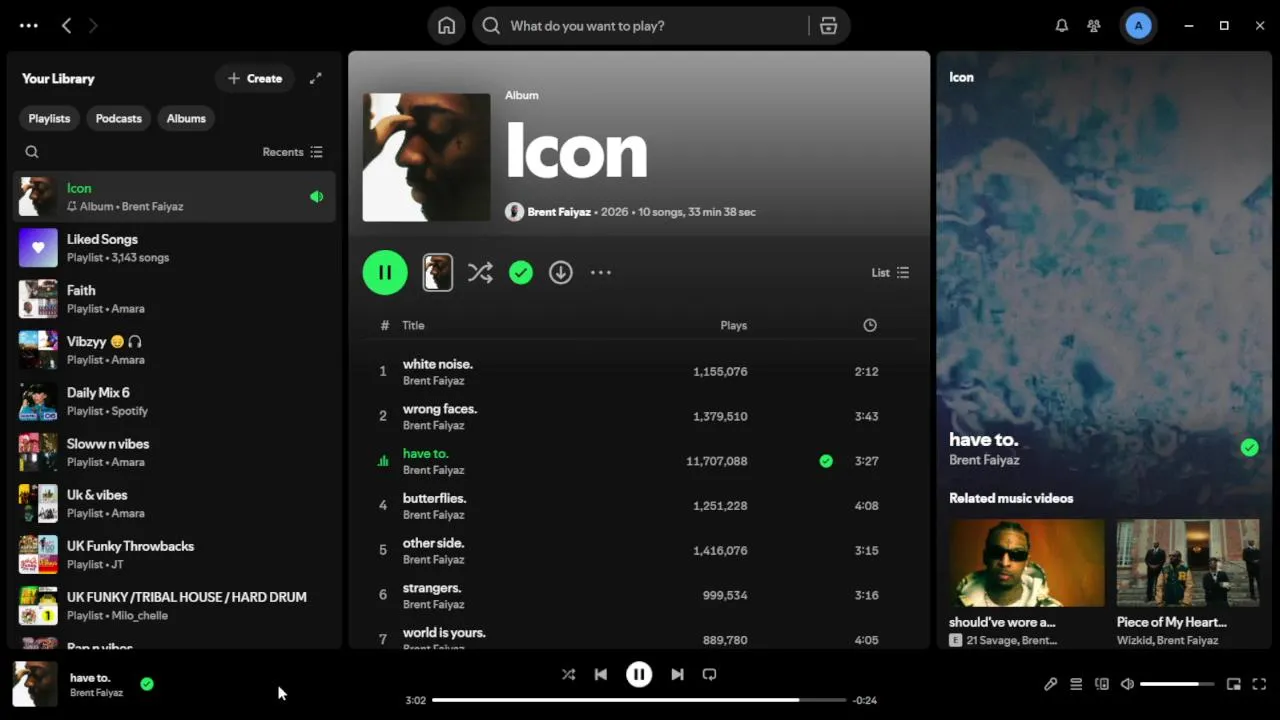The width and height of the screenshot is (1280, 720).
Task: Open the Vibzyy playlist
Action: [x=174, y=350]
